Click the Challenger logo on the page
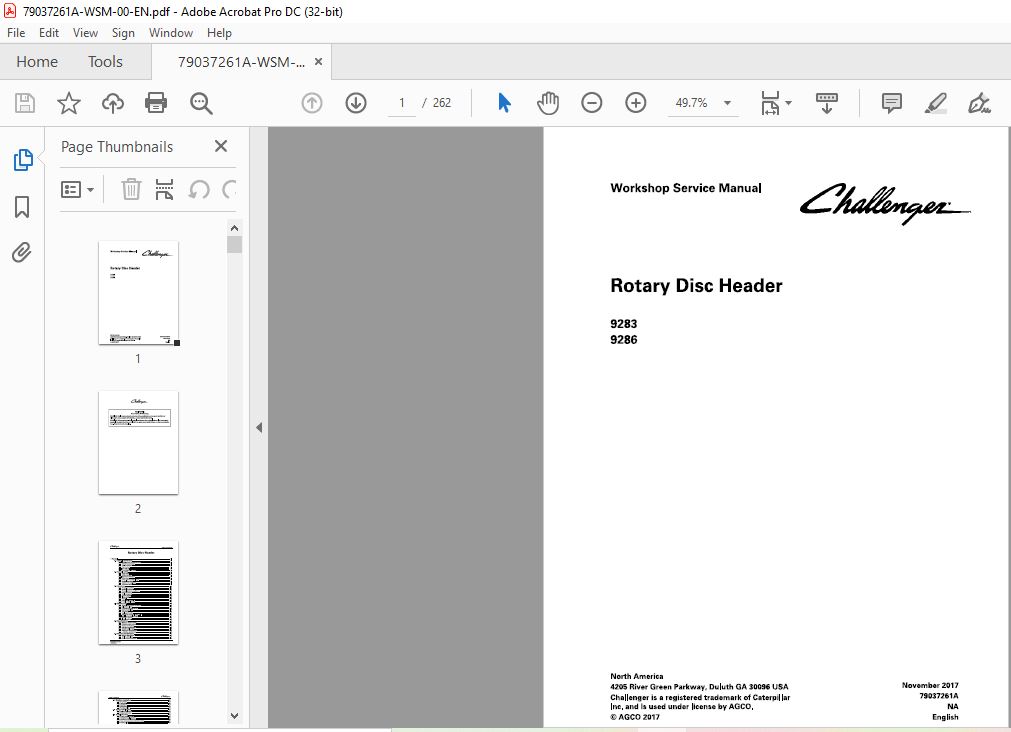Viewport: 1011px width, 732px height. click(885, 203)
